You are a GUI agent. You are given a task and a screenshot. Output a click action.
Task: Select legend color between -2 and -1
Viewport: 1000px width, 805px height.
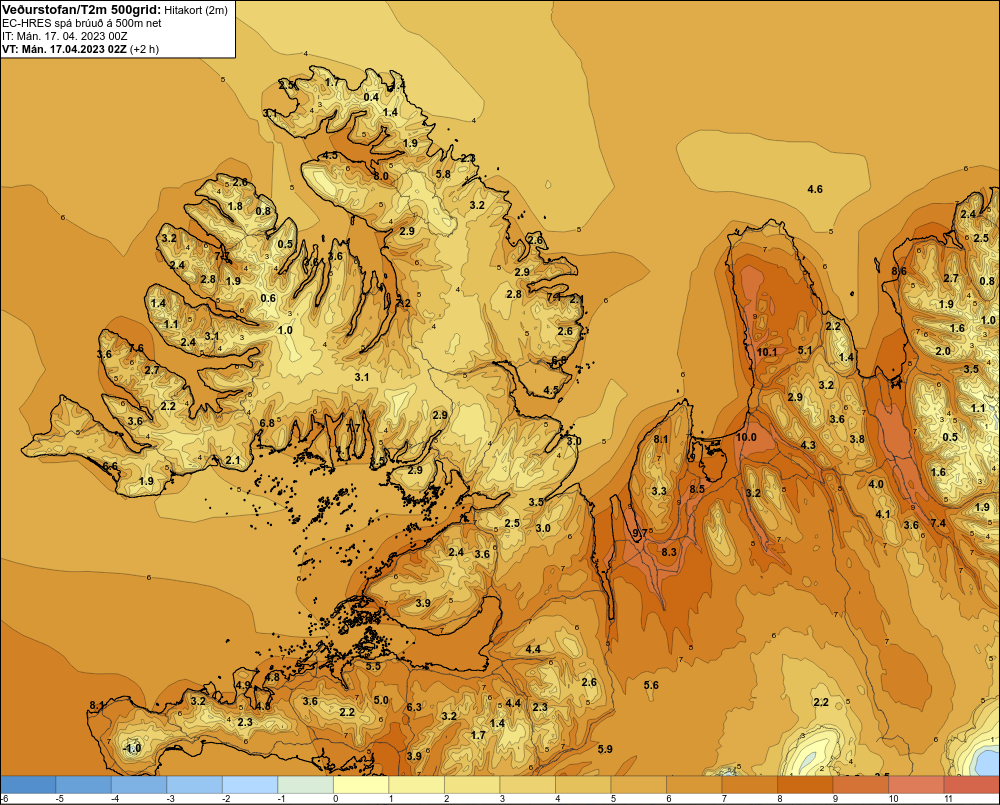250,785
